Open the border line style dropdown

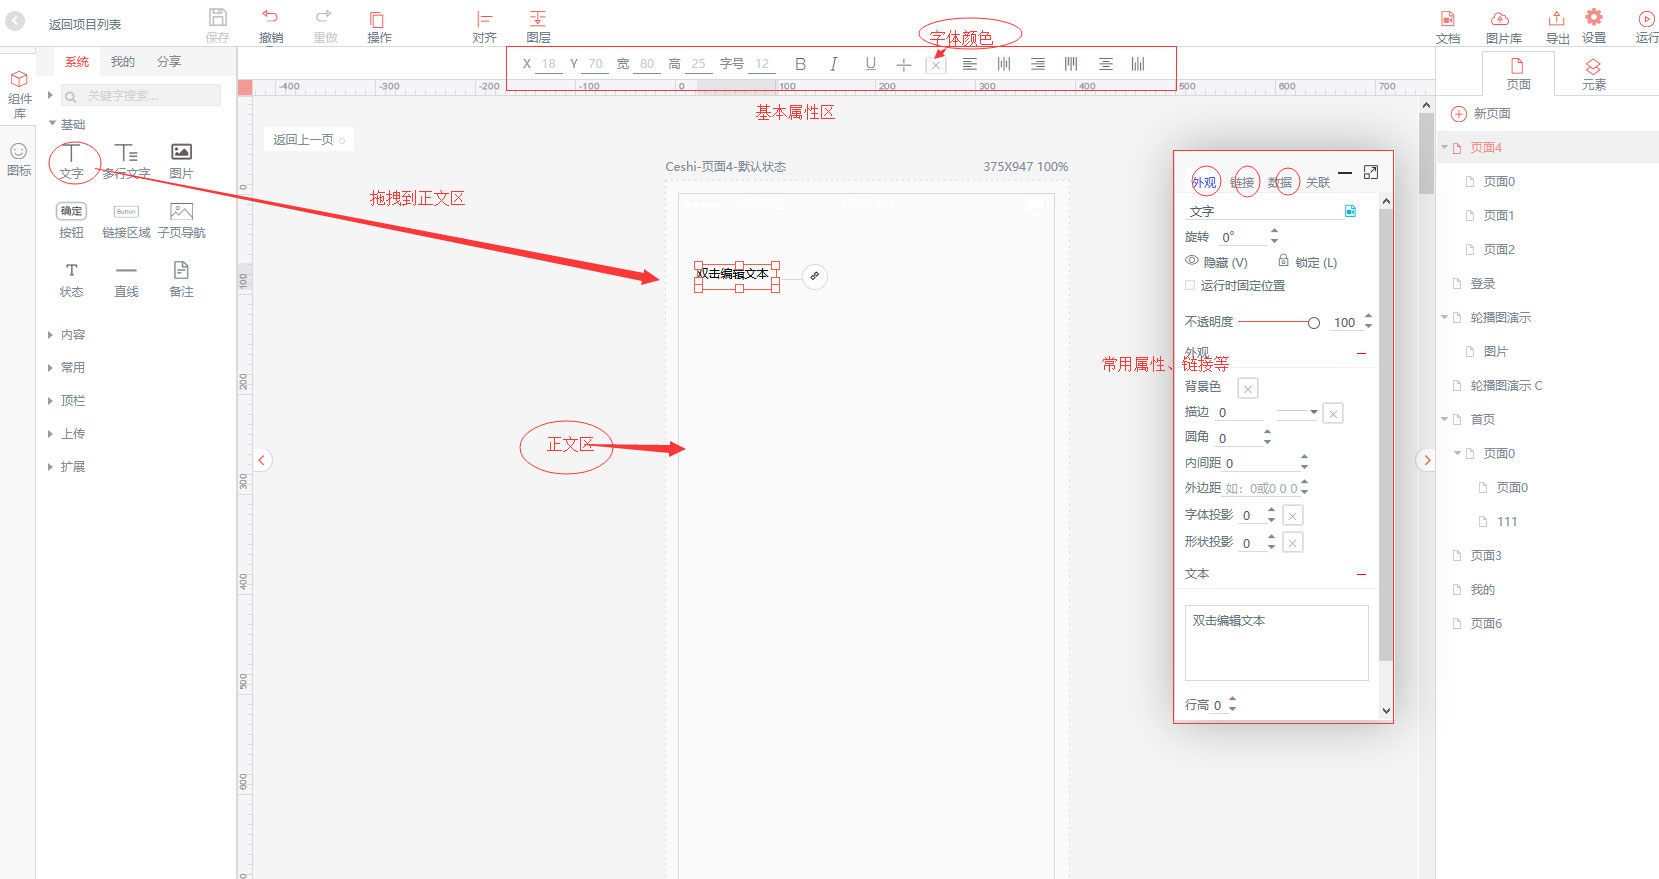1298,412
